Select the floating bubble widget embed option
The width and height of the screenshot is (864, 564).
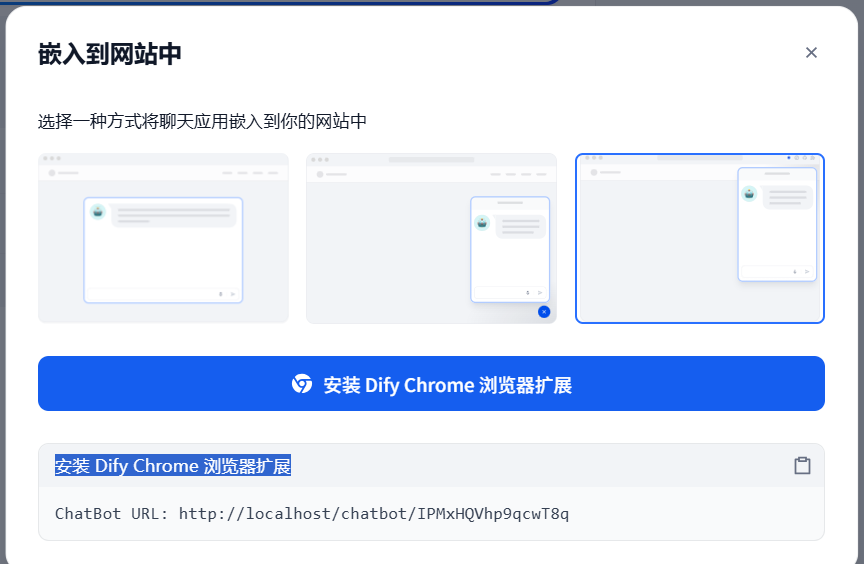431,238
